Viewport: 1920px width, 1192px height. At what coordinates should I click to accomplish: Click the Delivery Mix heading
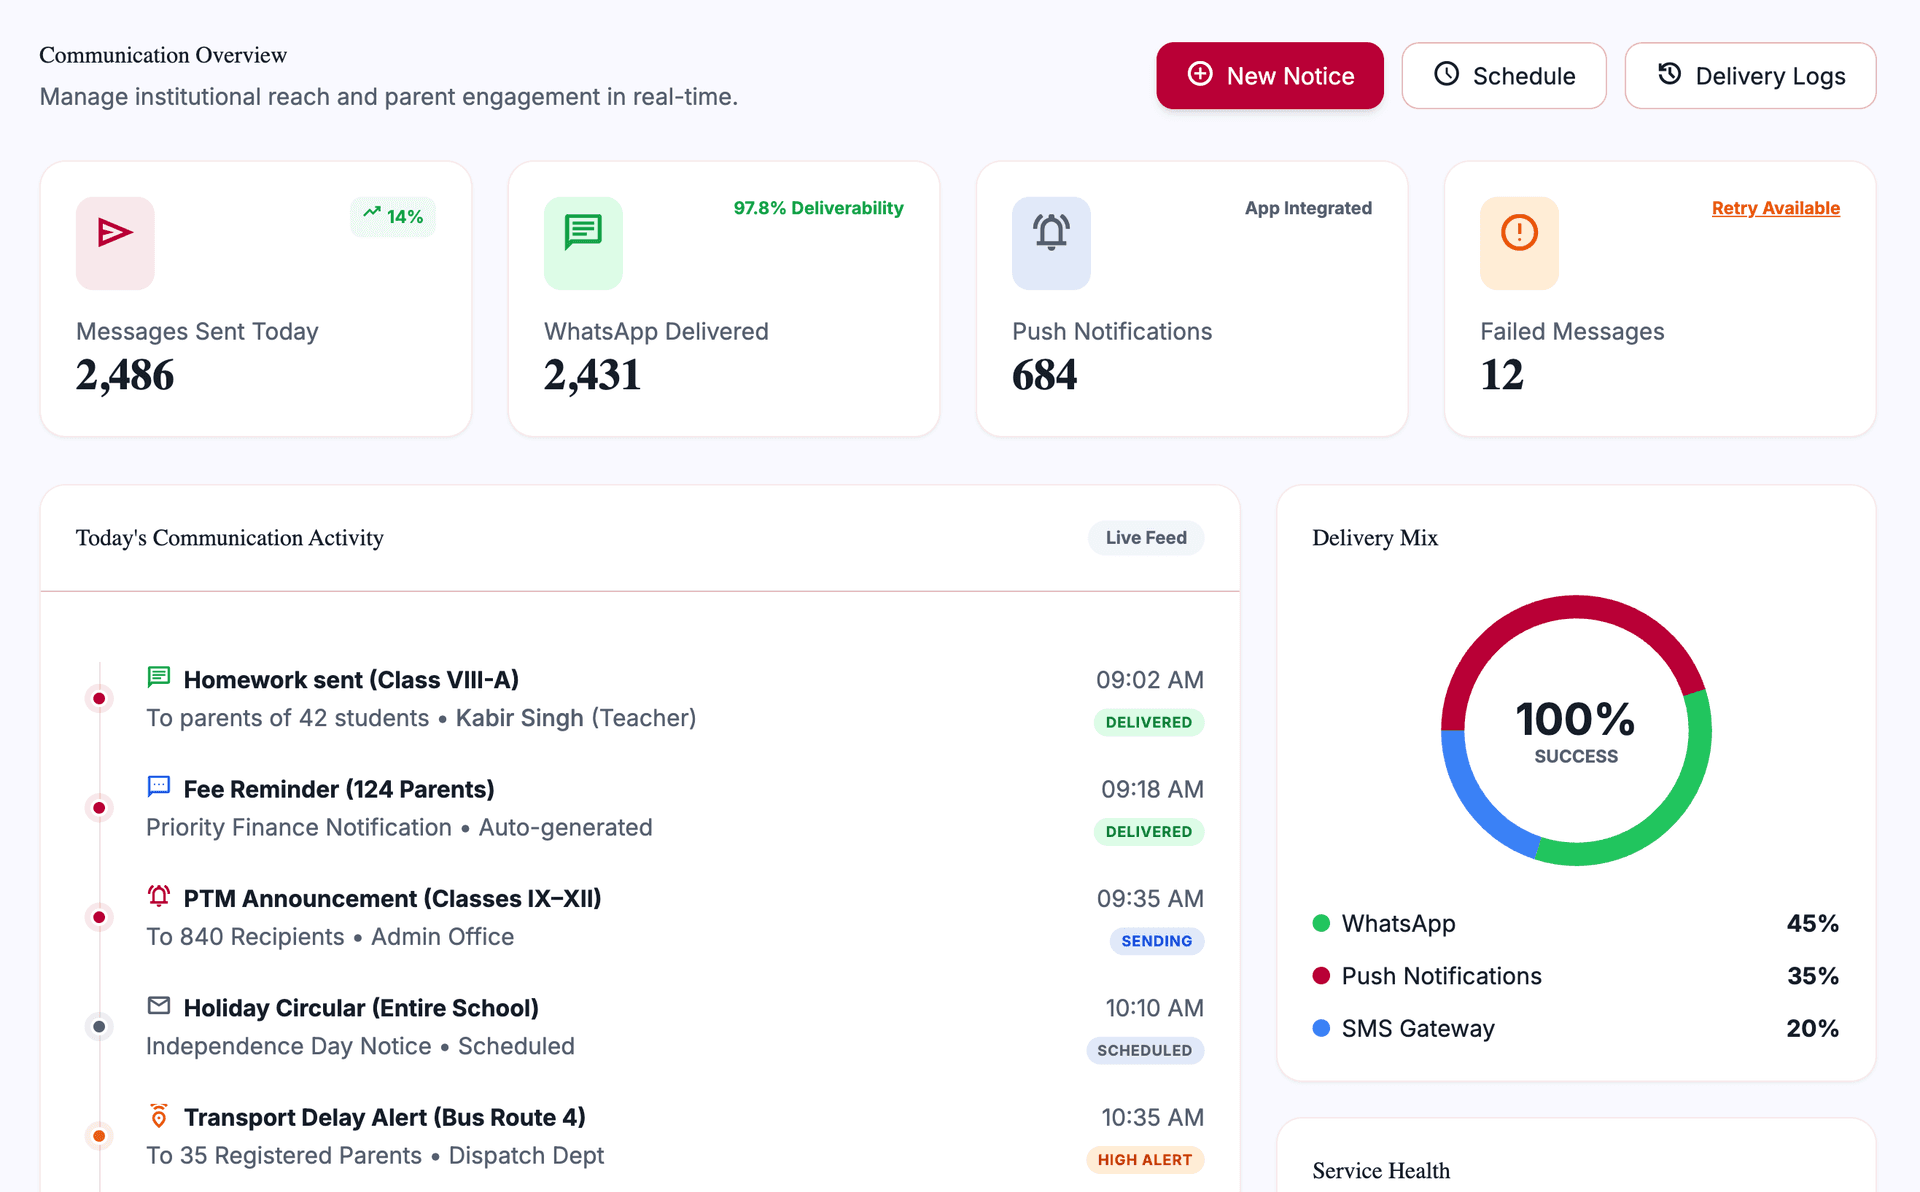(x=1375, y=538)
